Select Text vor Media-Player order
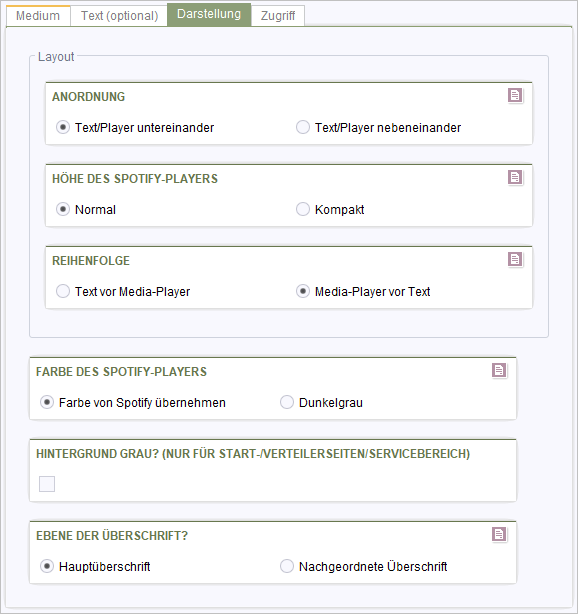578x614 pixels. click(x=63, y=291)
